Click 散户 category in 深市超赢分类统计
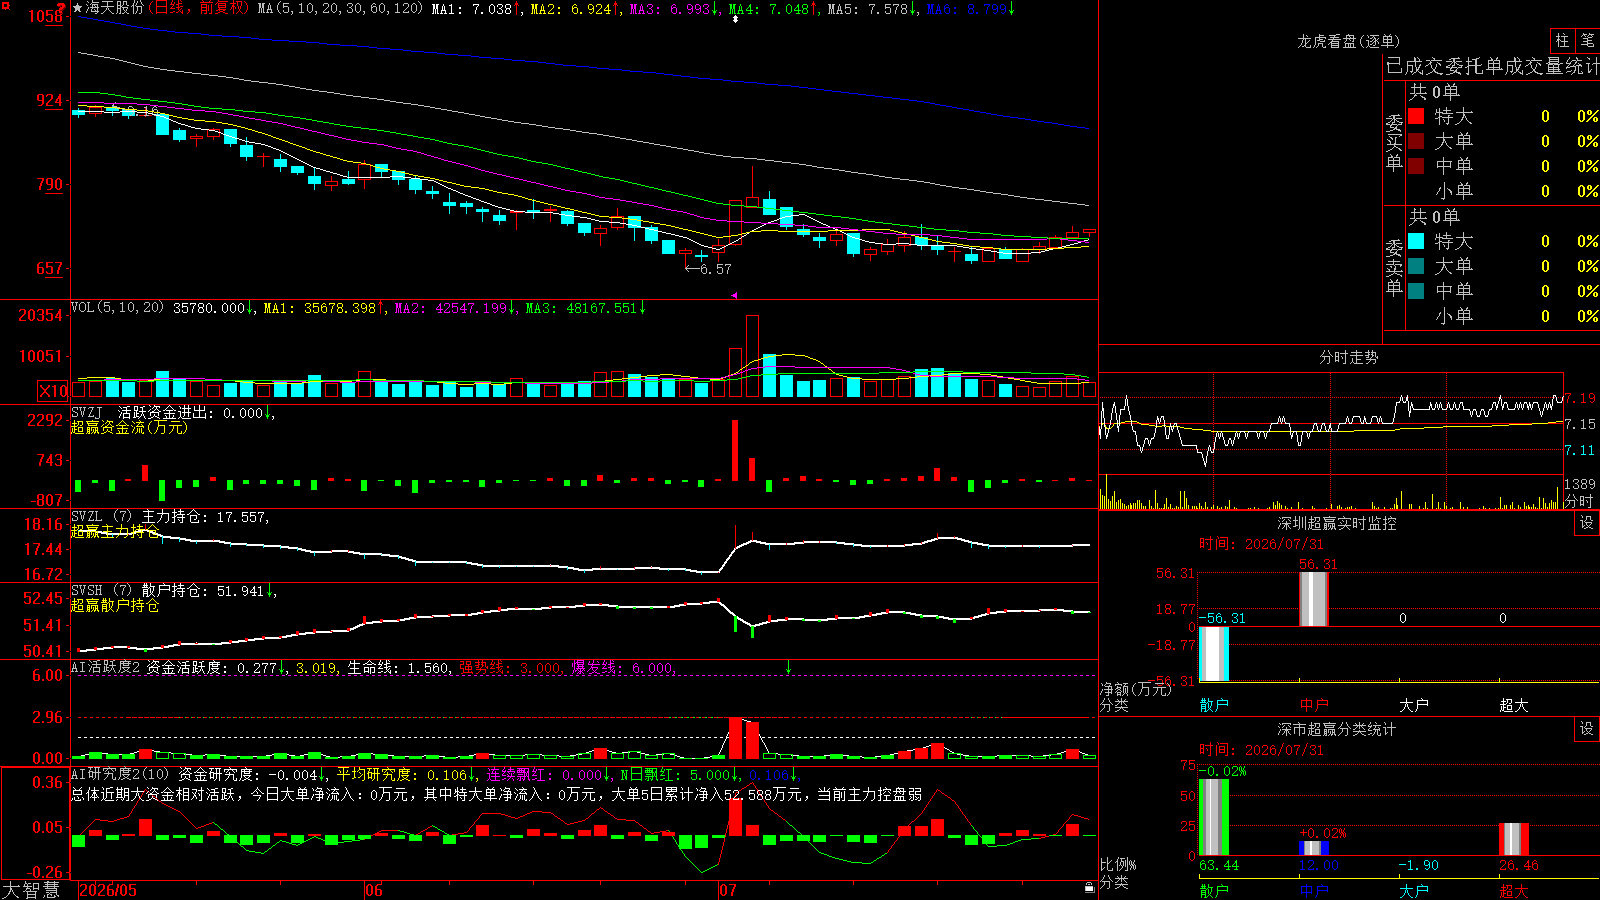 [1213, 891]
